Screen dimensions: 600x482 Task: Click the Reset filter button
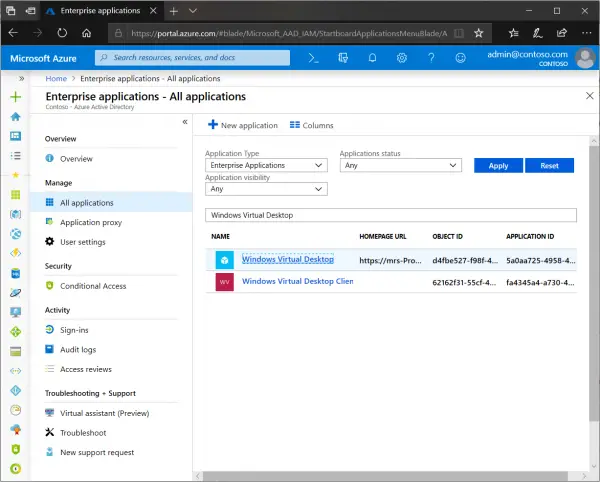pos(549,166)
